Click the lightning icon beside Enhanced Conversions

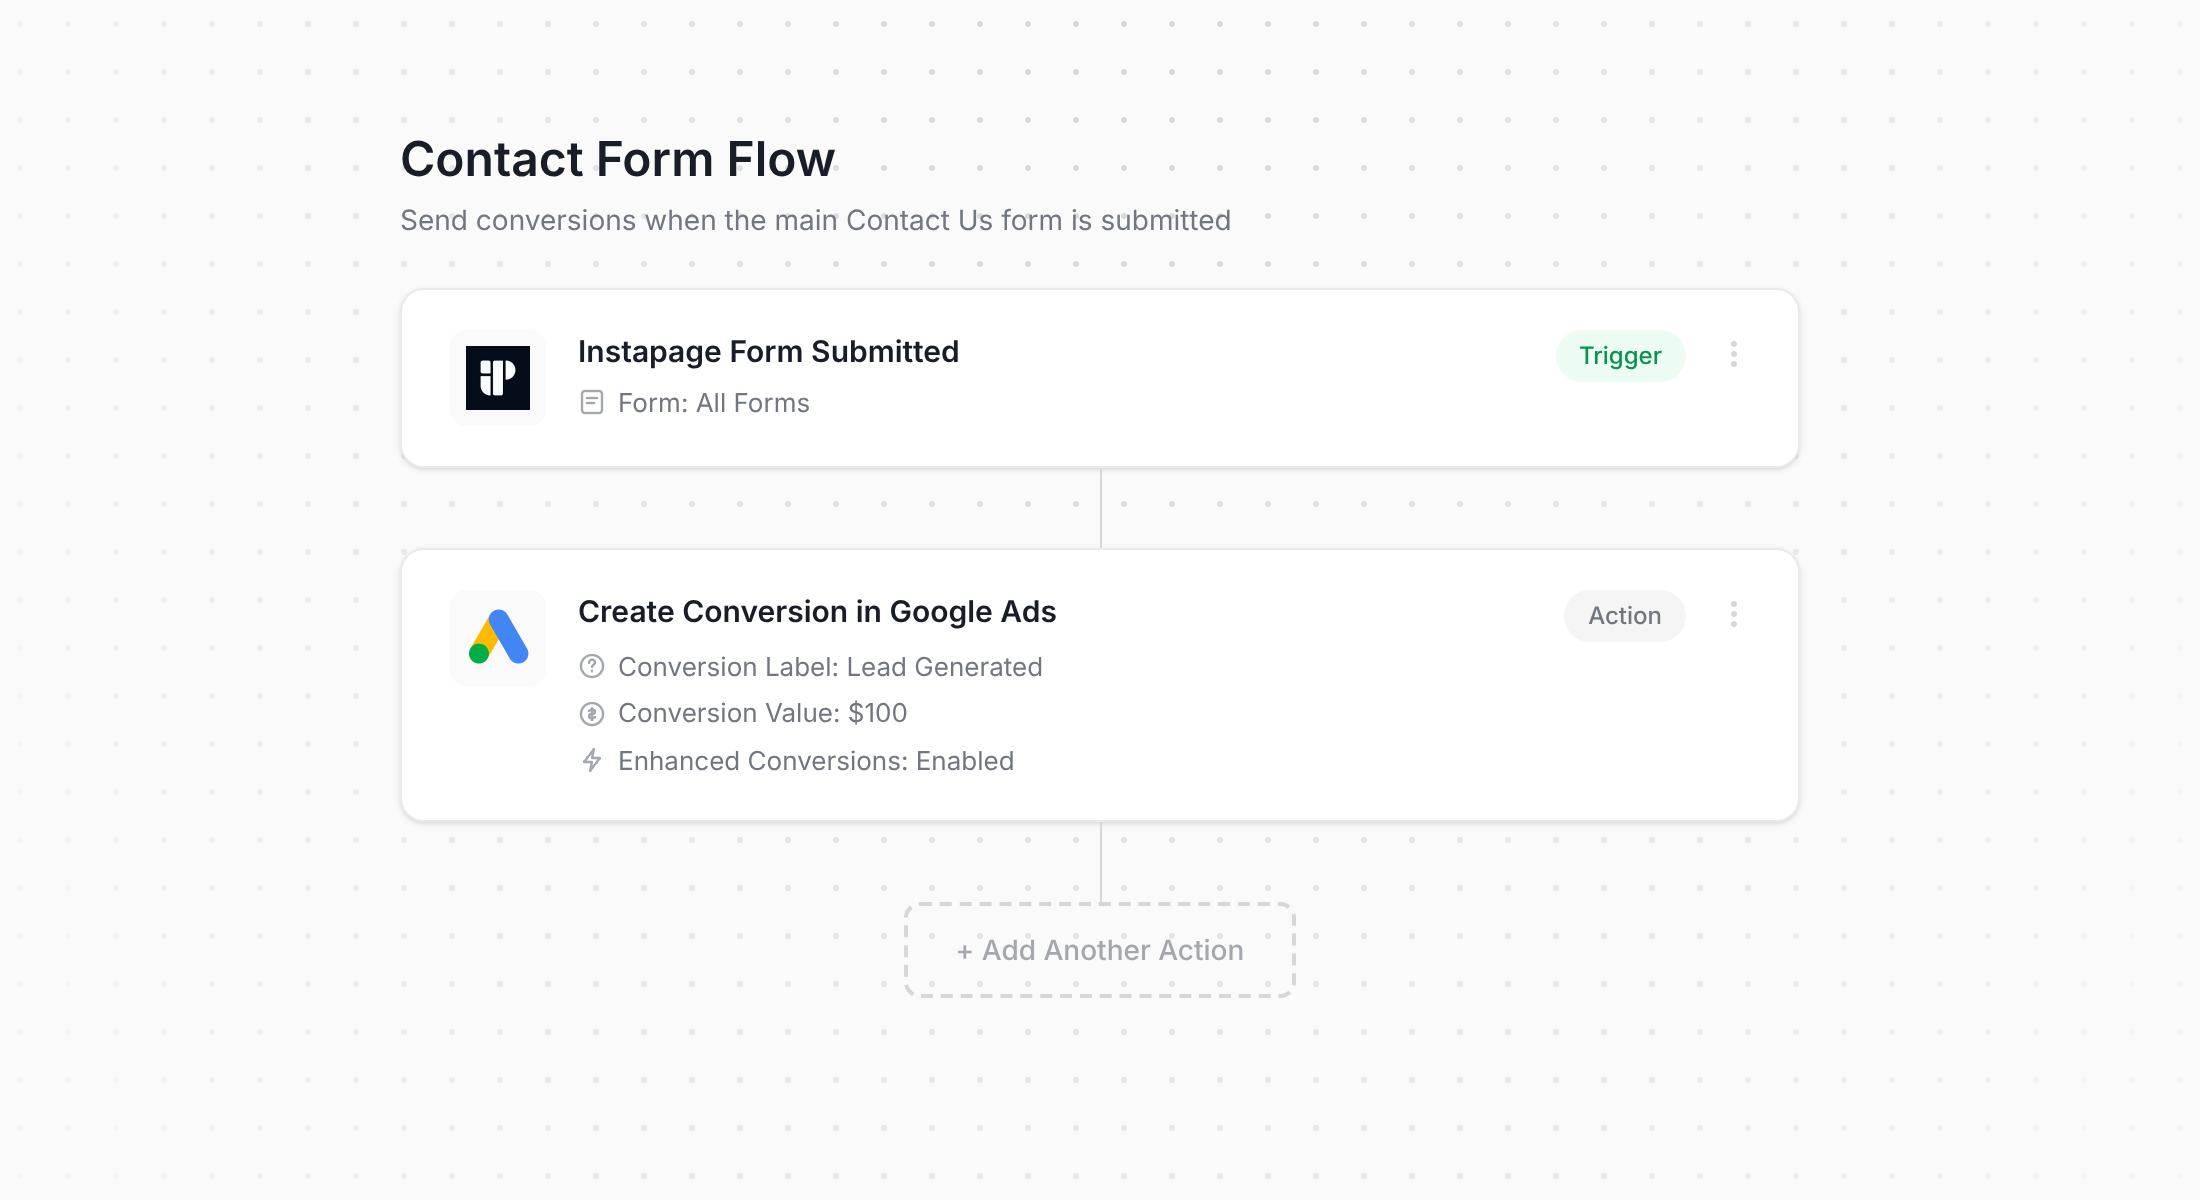click(x=592, y=760)
